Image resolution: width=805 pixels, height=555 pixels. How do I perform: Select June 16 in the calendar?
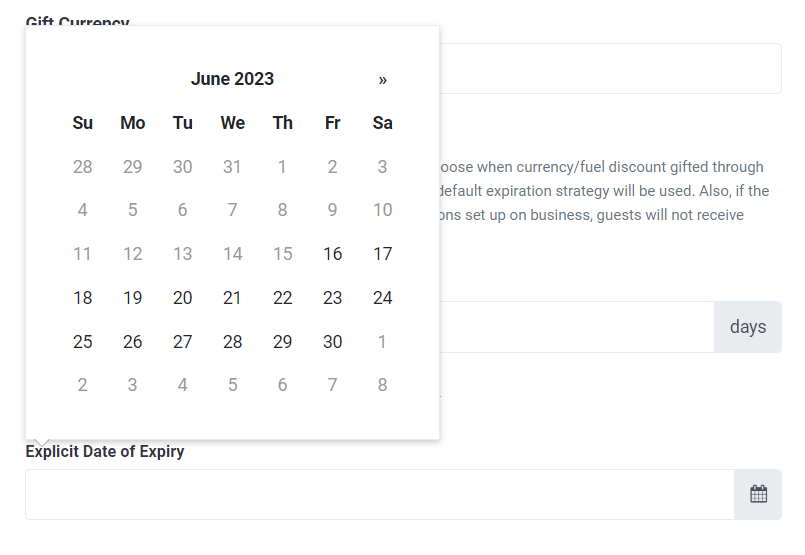(x=333, y=254)
